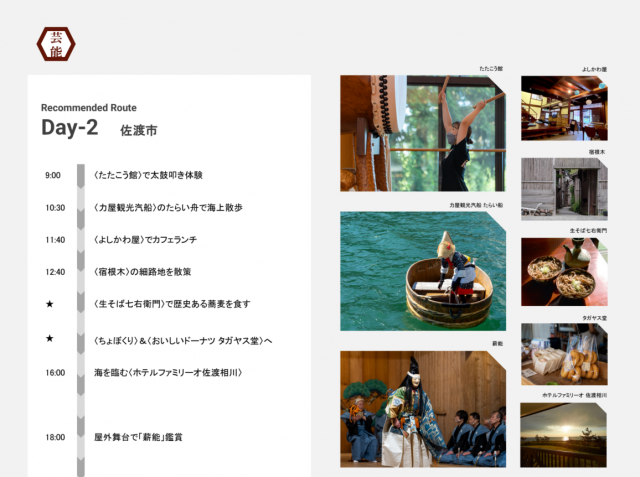Image resolution: width=640 pixels, height=477 pixels.
Task: Open the よしかわ屋 cafe interior photo
Action: pyautogui.click(x=564, y=108)
